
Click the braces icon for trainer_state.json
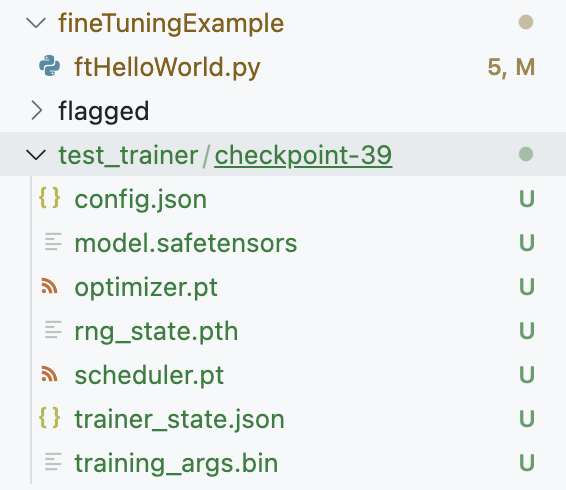[49, 418]
